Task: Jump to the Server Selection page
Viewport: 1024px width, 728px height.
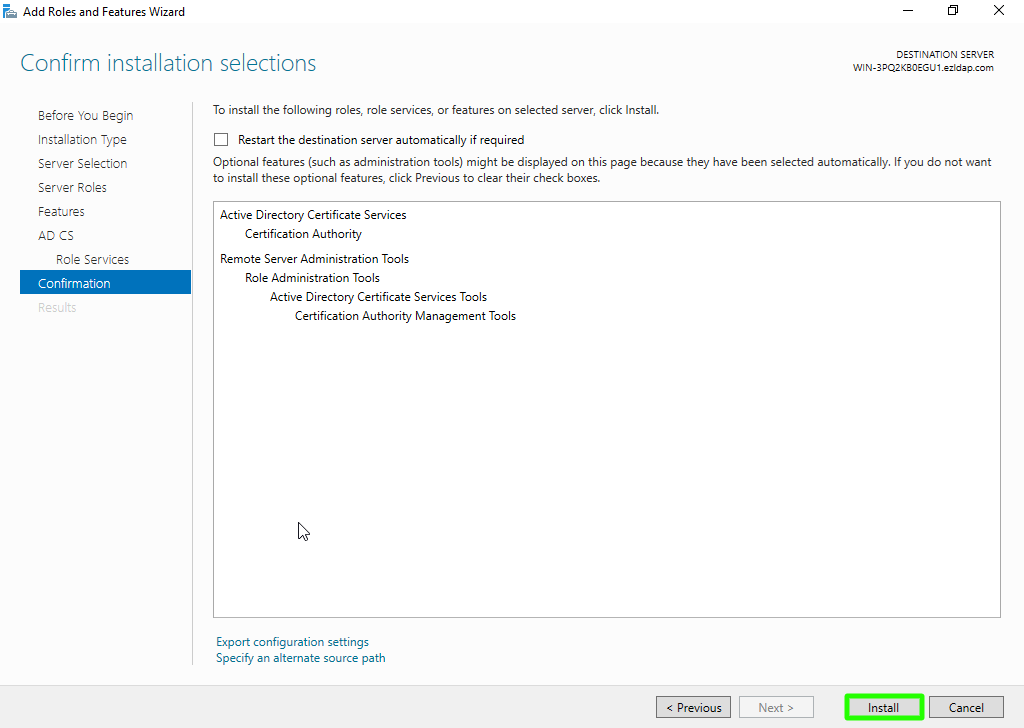Action: [82, 164]
